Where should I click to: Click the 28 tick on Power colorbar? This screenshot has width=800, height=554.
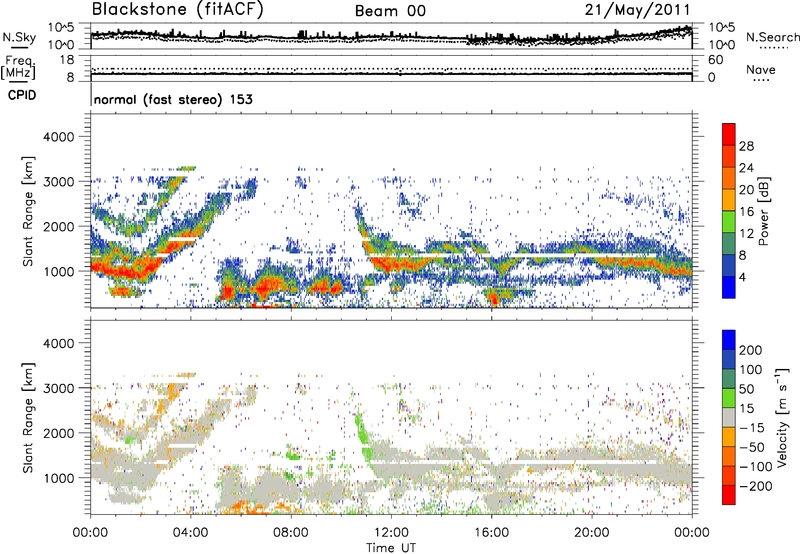pos(746,146)
